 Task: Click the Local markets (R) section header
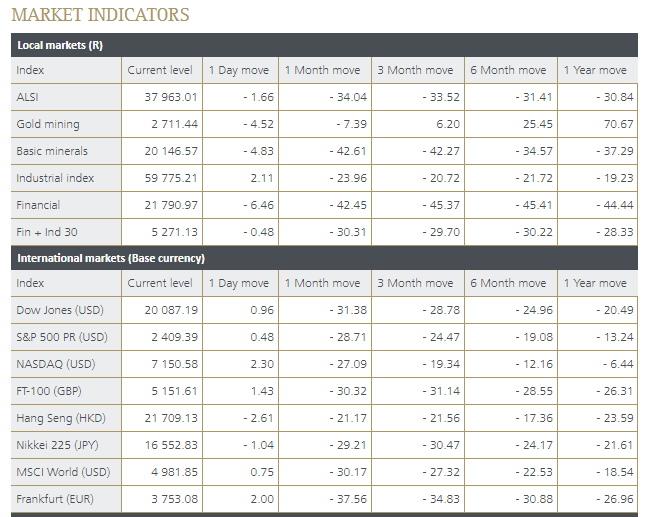60,45
